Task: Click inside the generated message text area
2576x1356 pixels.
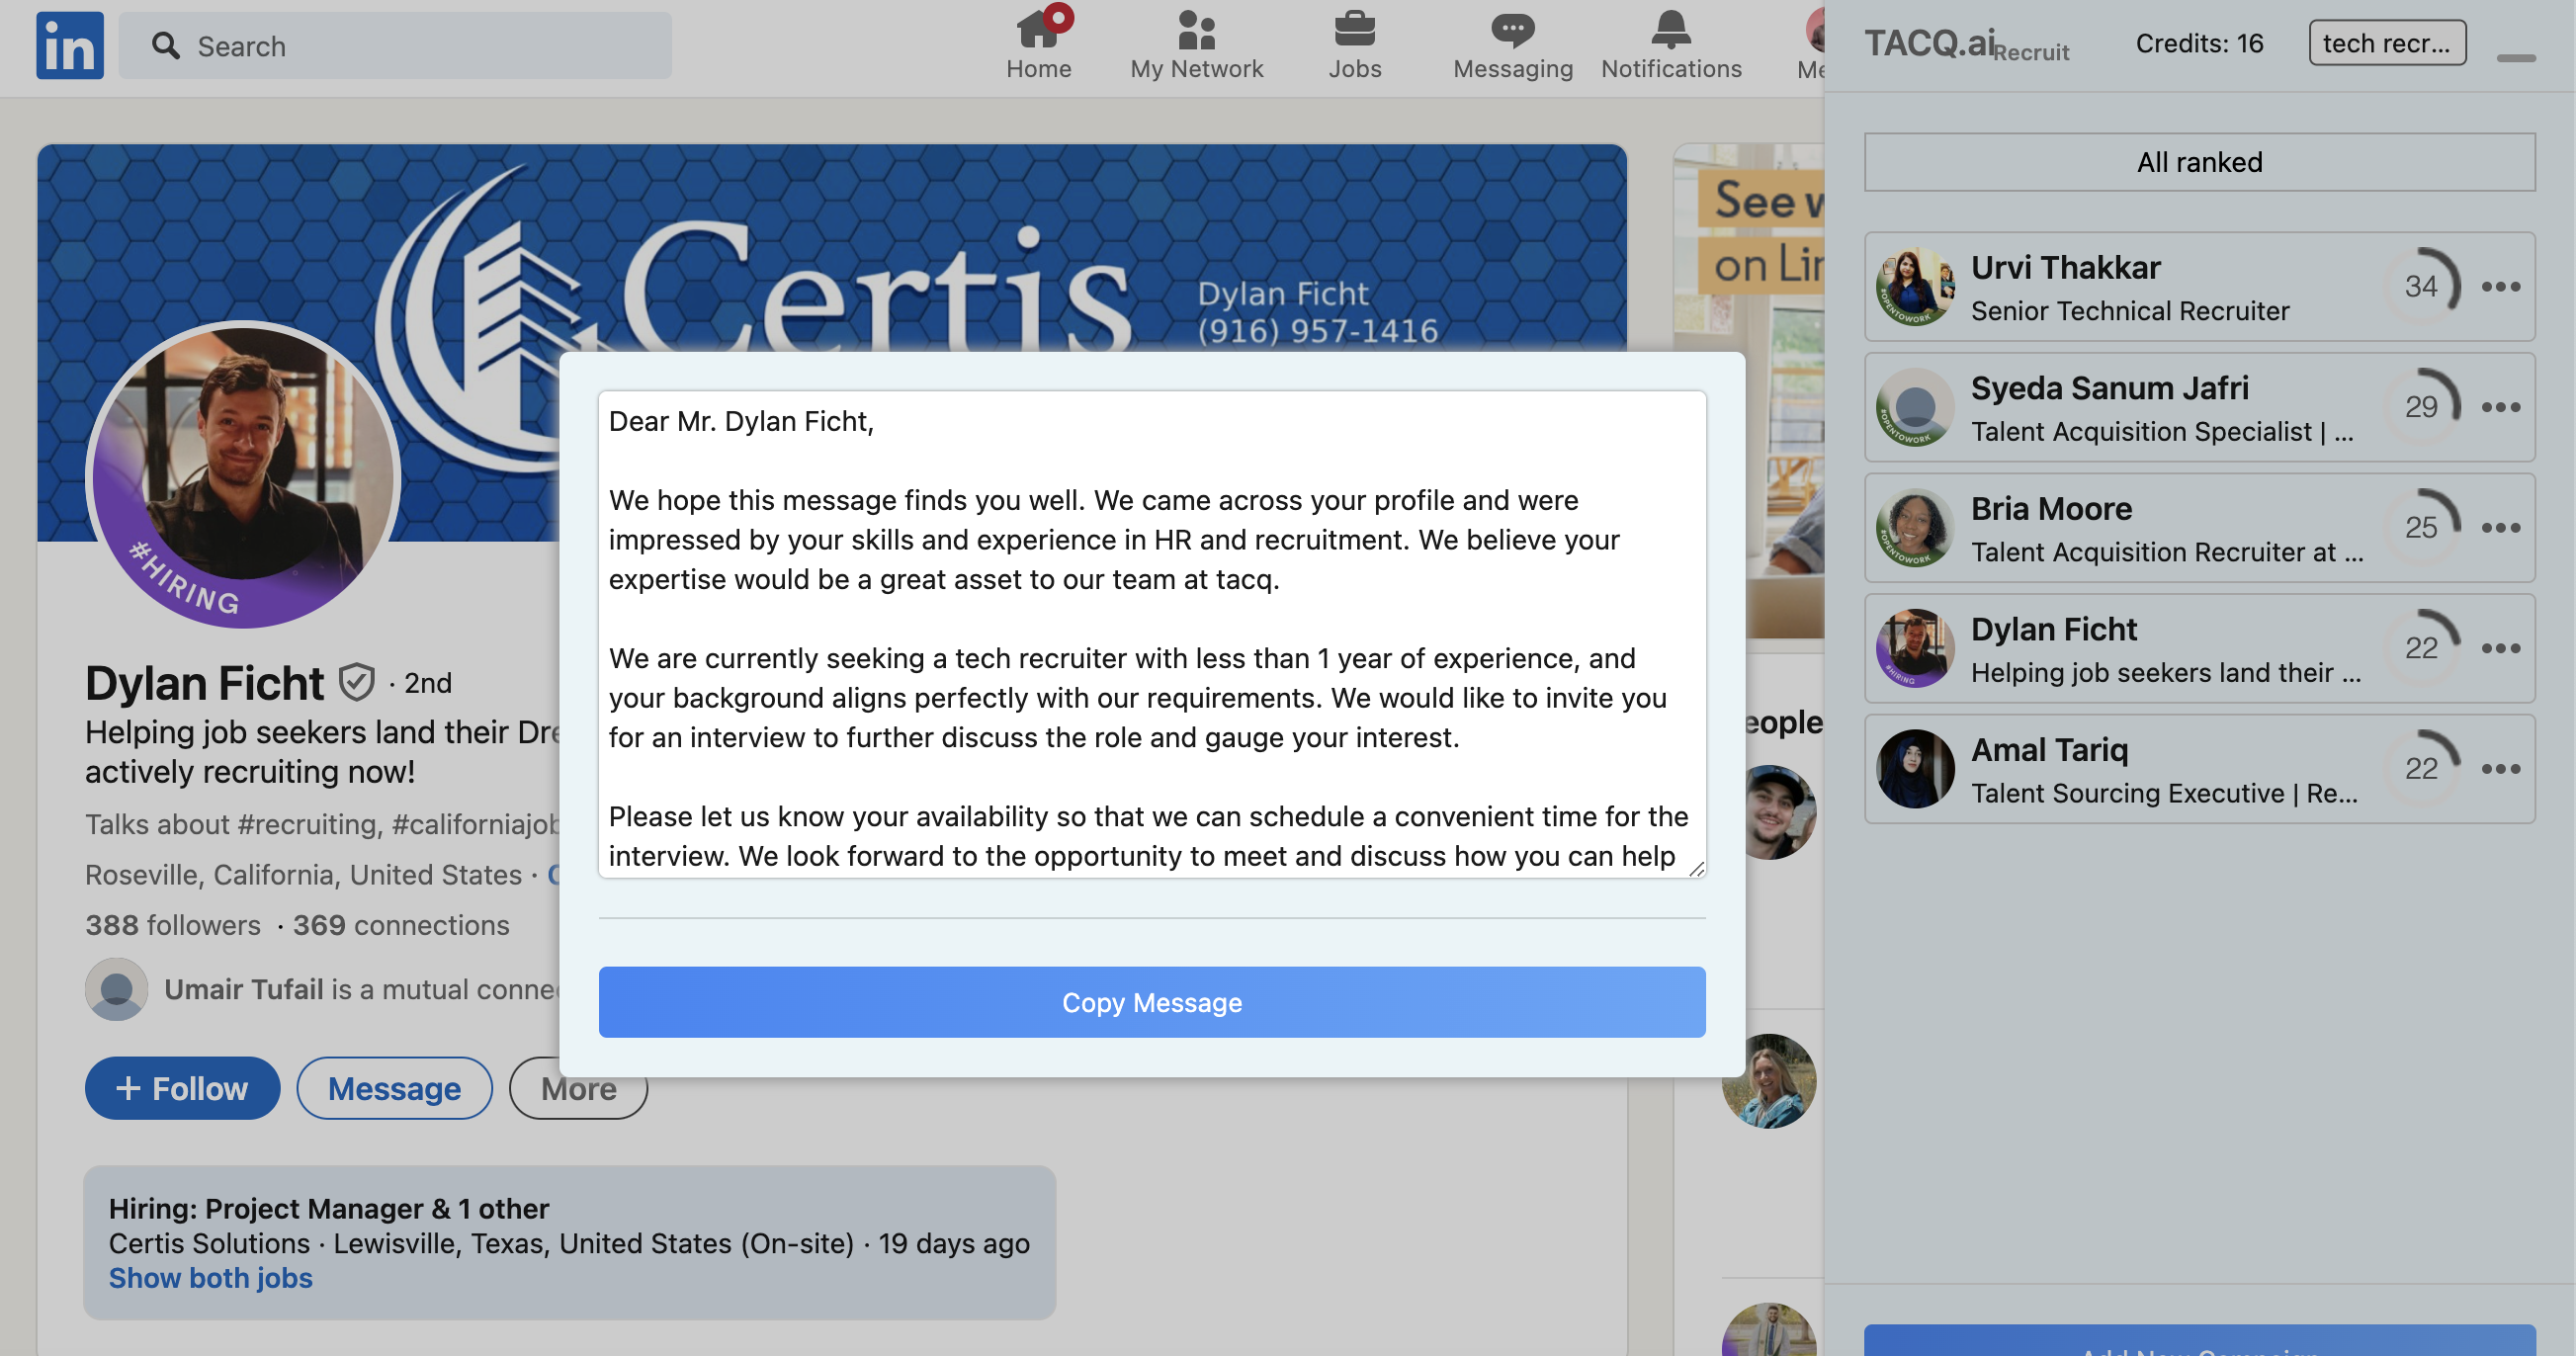Action: tap(1152, 634)
